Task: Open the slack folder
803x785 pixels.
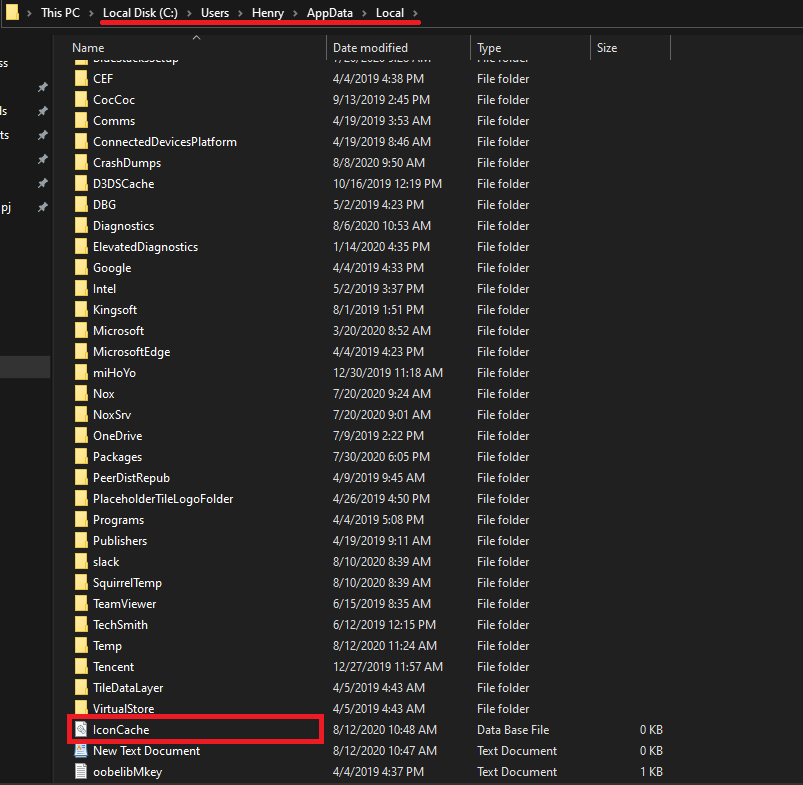Action: tap(105, 561)
